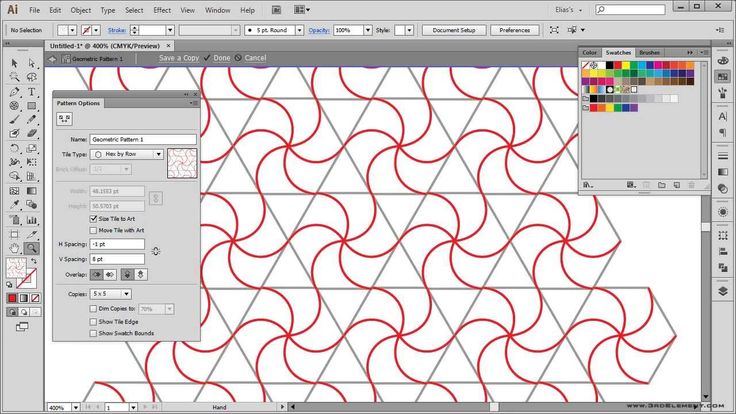Open the Opacity 100% dropdown

coord(368,30)
